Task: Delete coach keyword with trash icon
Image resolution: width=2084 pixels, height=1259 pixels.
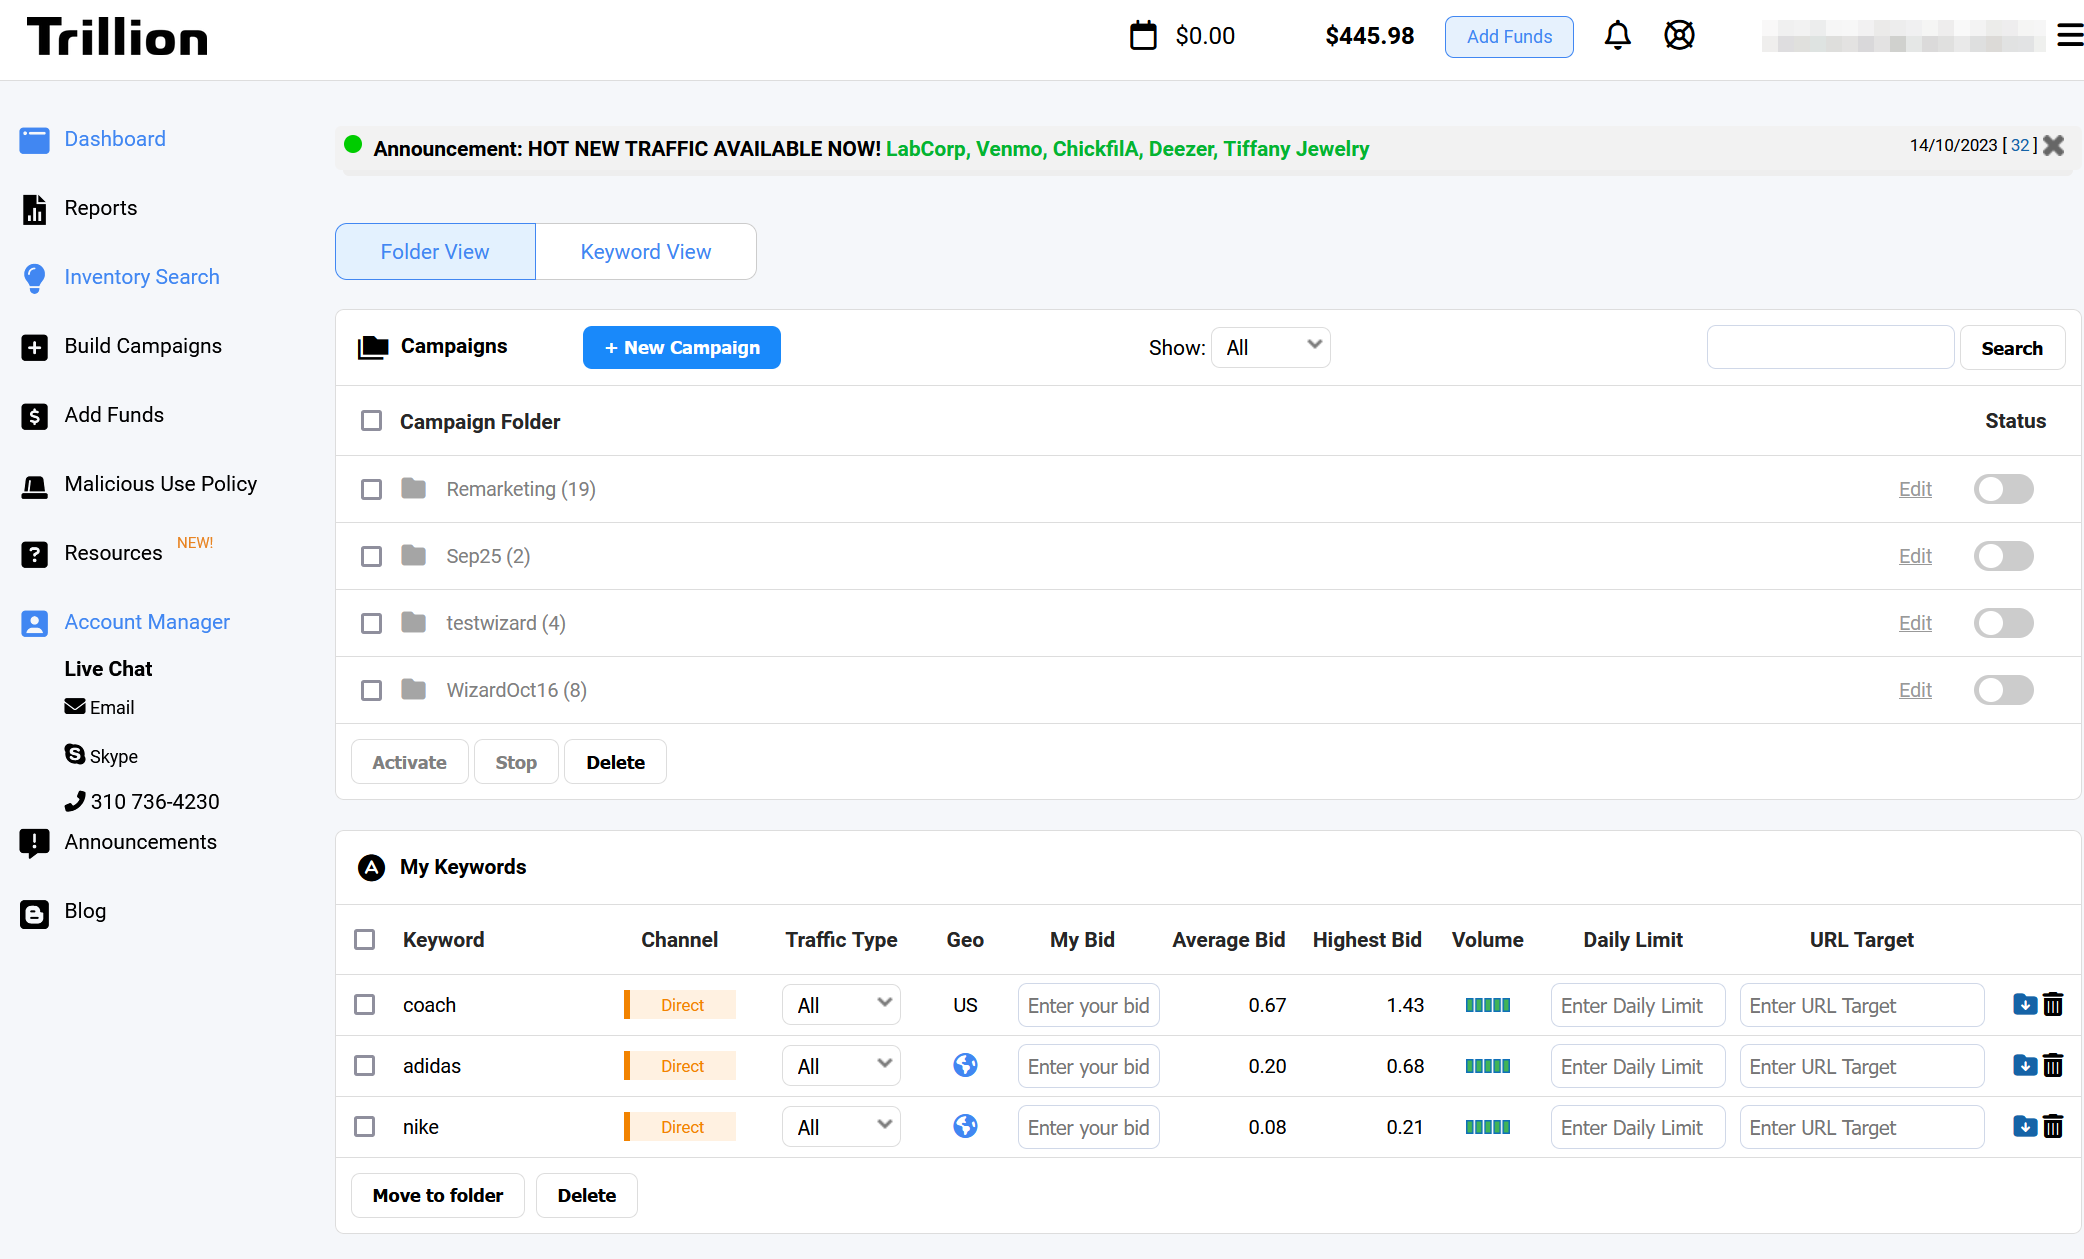Action: [2053, 1005]
